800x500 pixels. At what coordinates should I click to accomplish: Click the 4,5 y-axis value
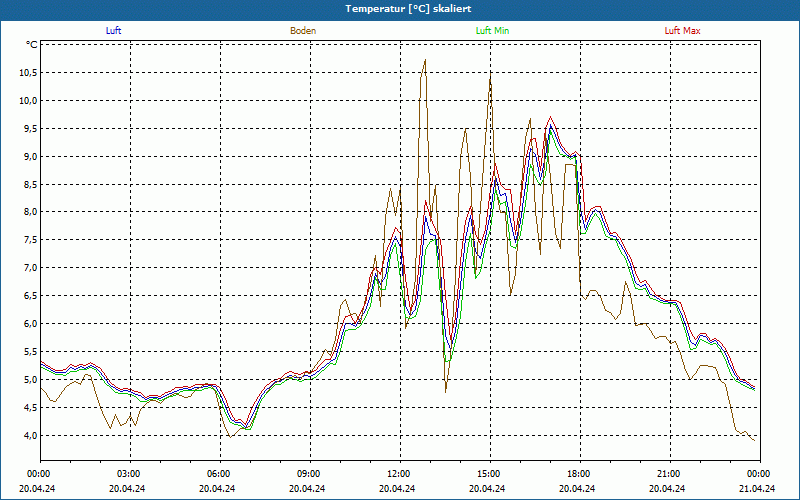(x=30, y=408)
